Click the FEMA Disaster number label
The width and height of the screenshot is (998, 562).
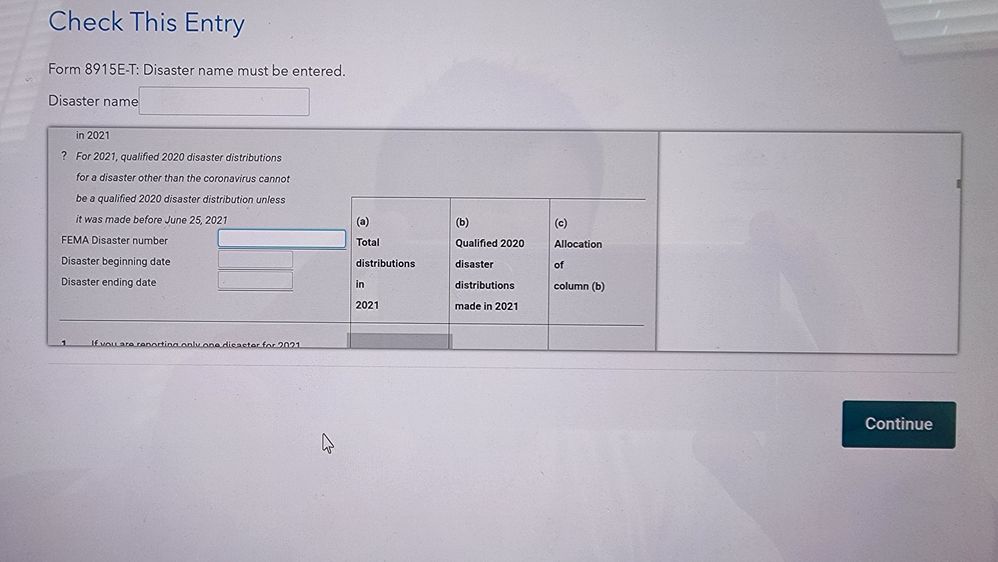[114, 240]
